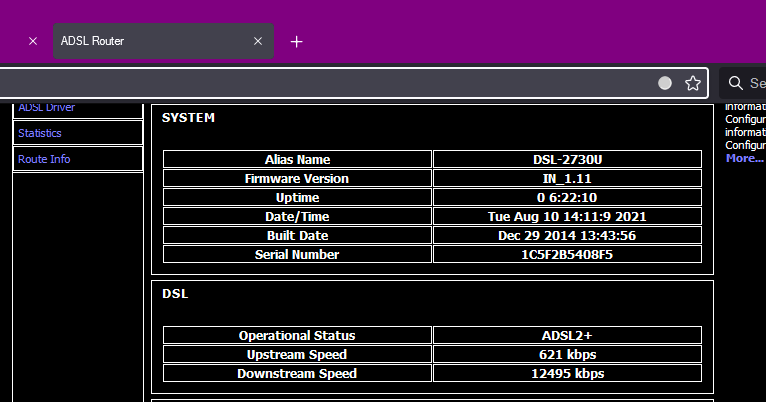Bookmark this page with the star icon
This screenshot has height=402, width=766.
point(692,83)
